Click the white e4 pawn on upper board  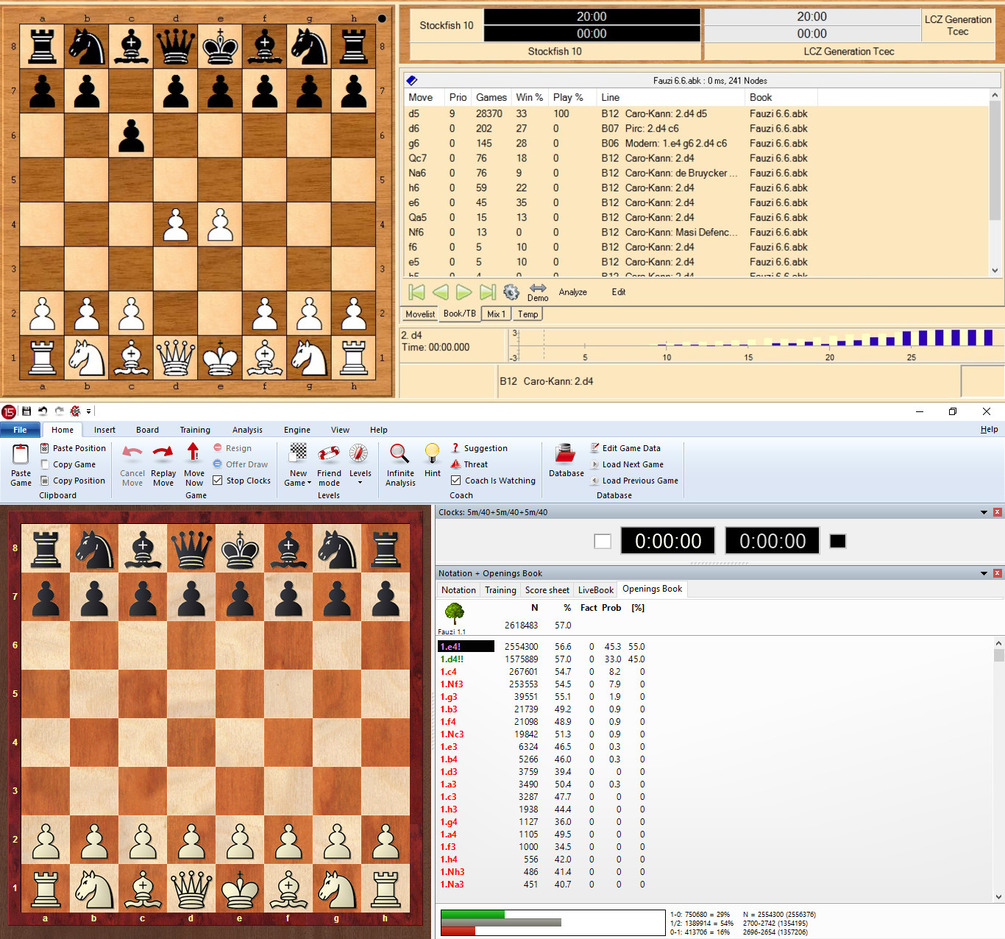[220, 225]
